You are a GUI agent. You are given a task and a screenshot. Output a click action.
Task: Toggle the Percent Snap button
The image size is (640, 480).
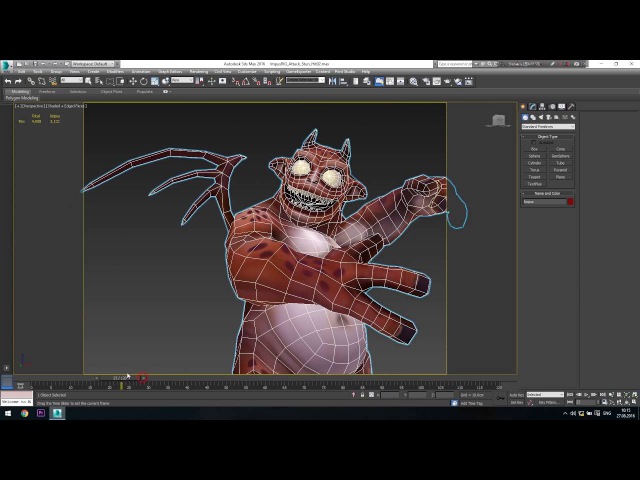[x=256, y=82]
